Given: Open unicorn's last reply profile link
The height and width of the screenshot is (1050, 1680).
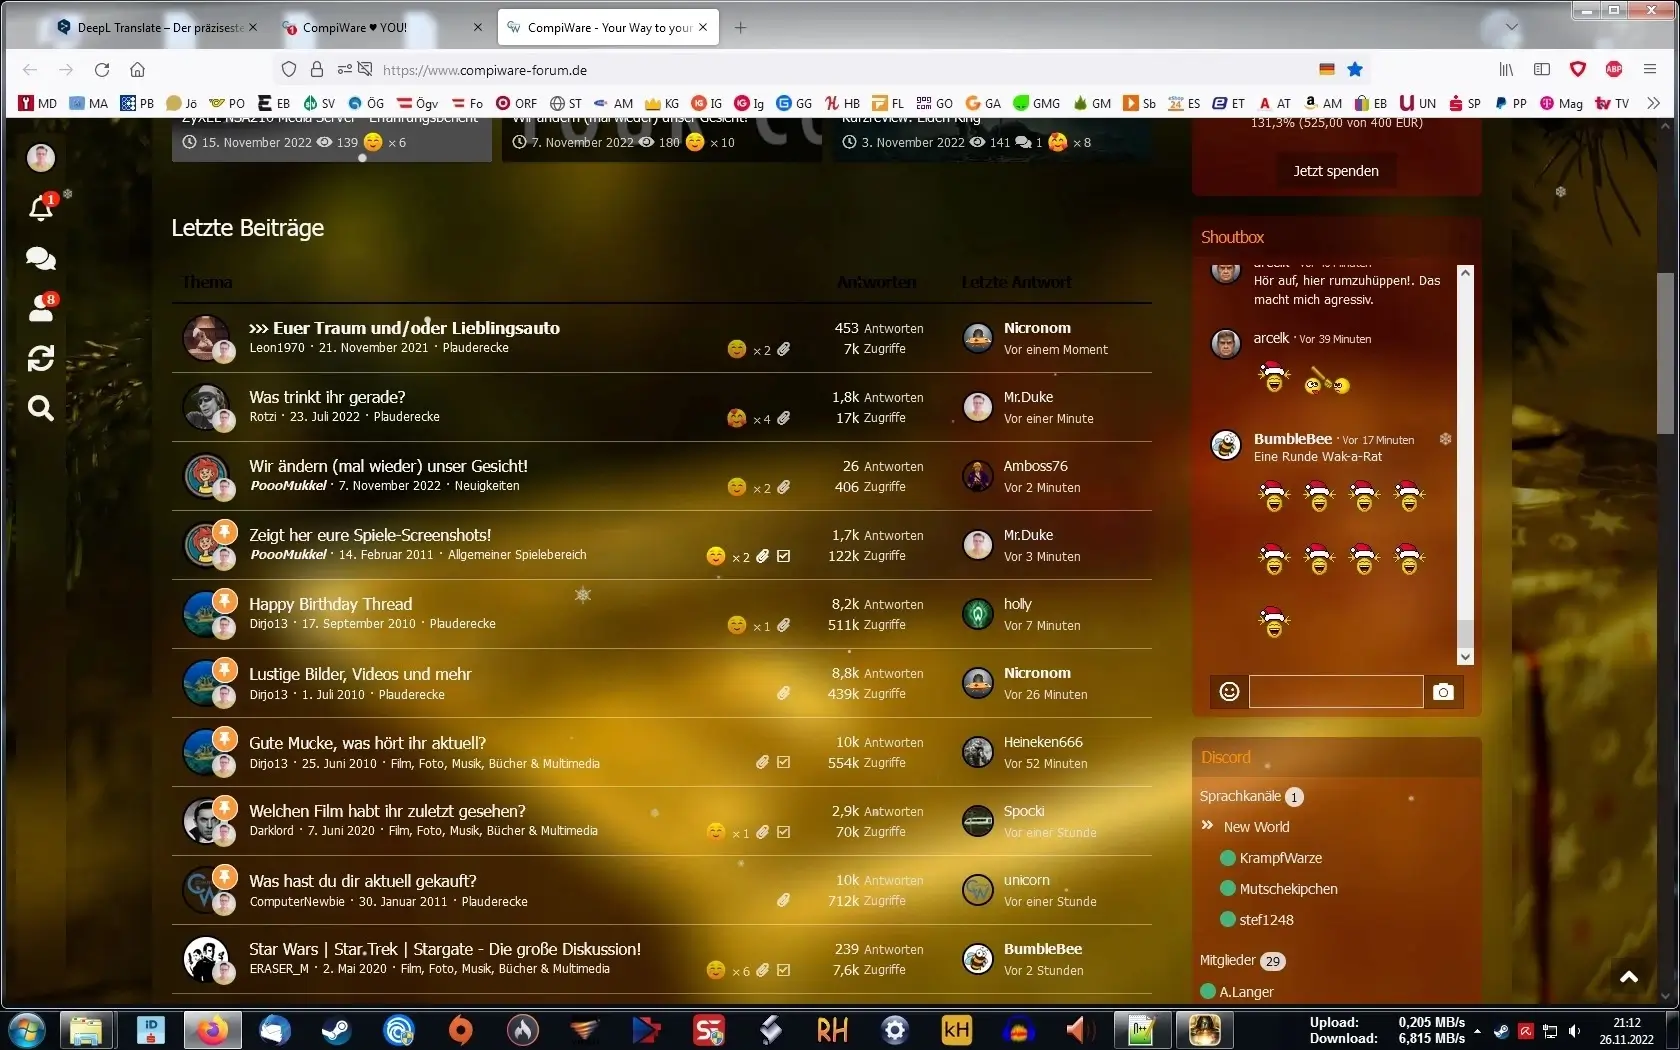Looking at the screenshot, I should point(1027,880).
